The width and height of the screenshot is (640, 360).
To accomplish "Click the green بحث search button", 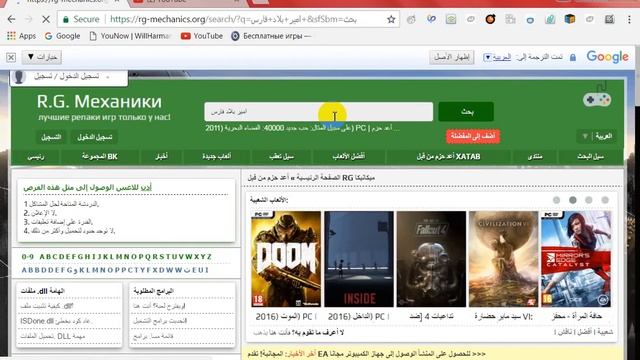I will pyautogui.click(x=466, y=112).
